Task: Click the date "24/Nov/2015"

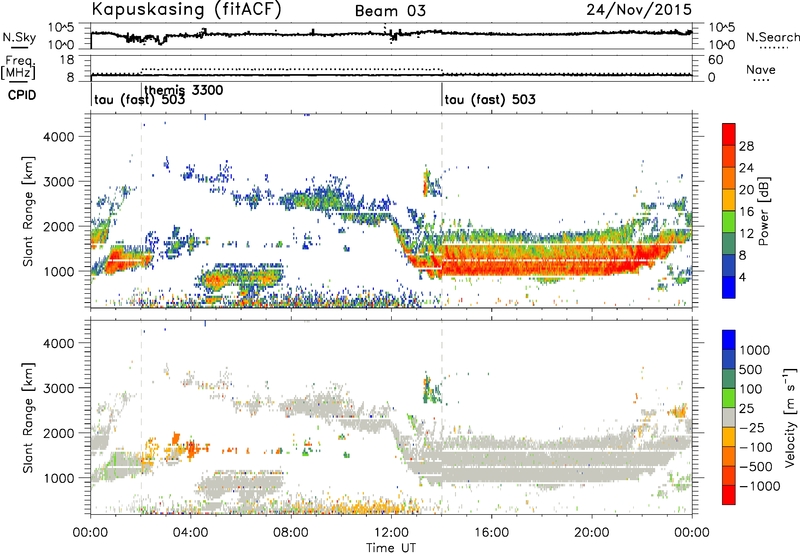Action: tap(639, 10)
